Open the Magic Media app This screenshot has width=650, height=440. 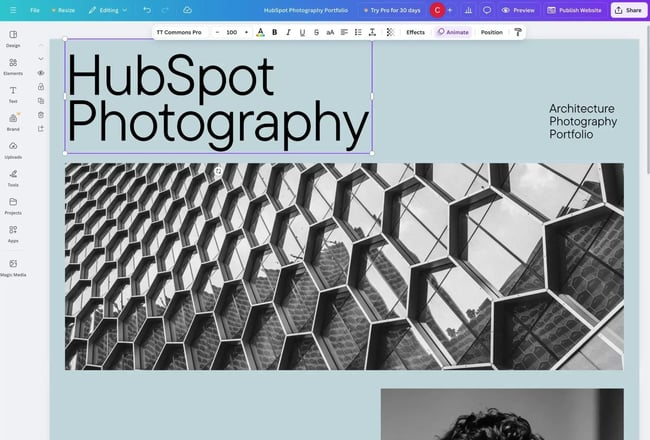13,267
